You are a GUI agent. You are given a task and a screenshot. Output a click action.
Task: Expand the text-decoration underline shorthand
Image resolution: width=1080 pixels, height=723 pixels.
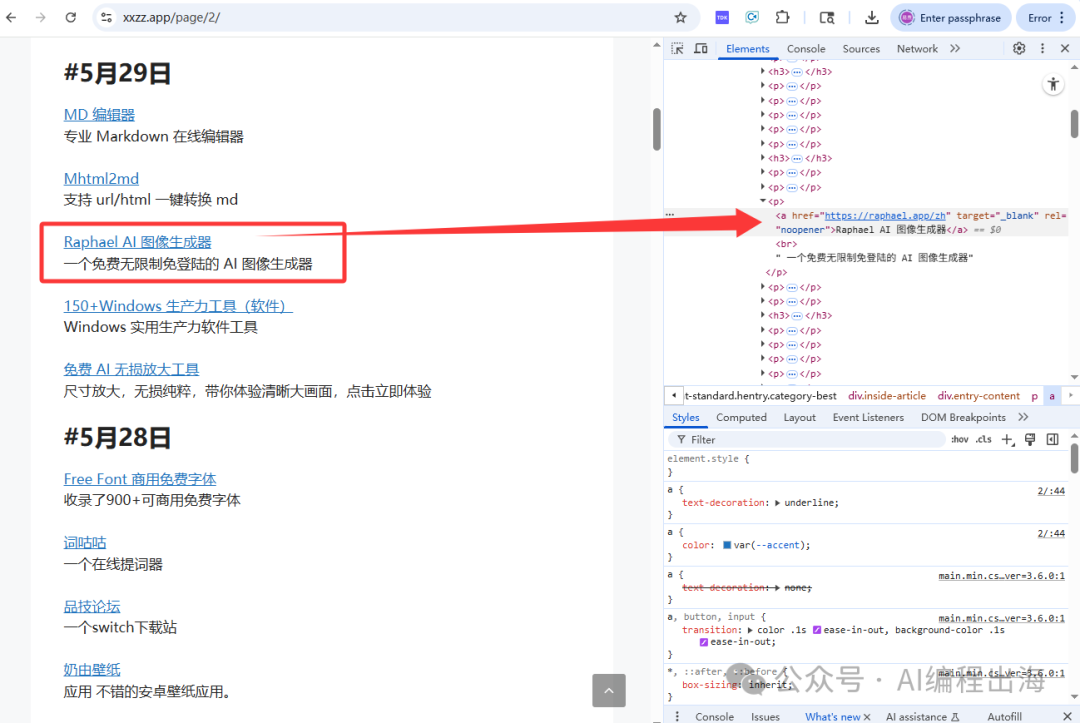778,503
